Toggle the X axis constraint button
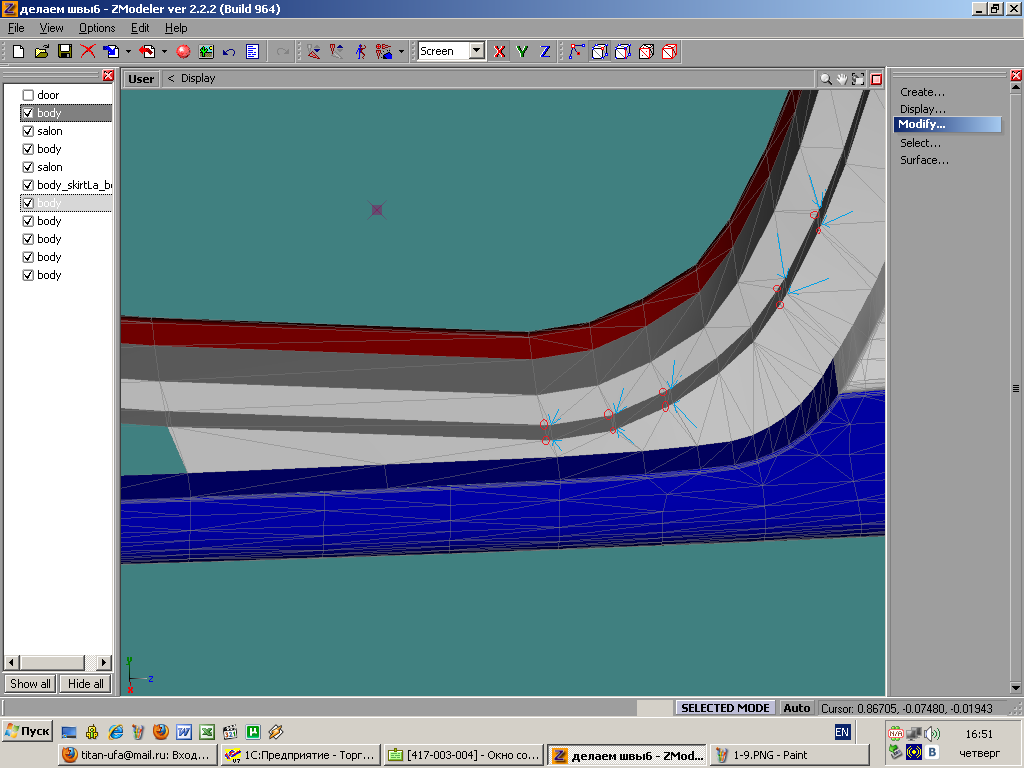 tap(500, 51)
